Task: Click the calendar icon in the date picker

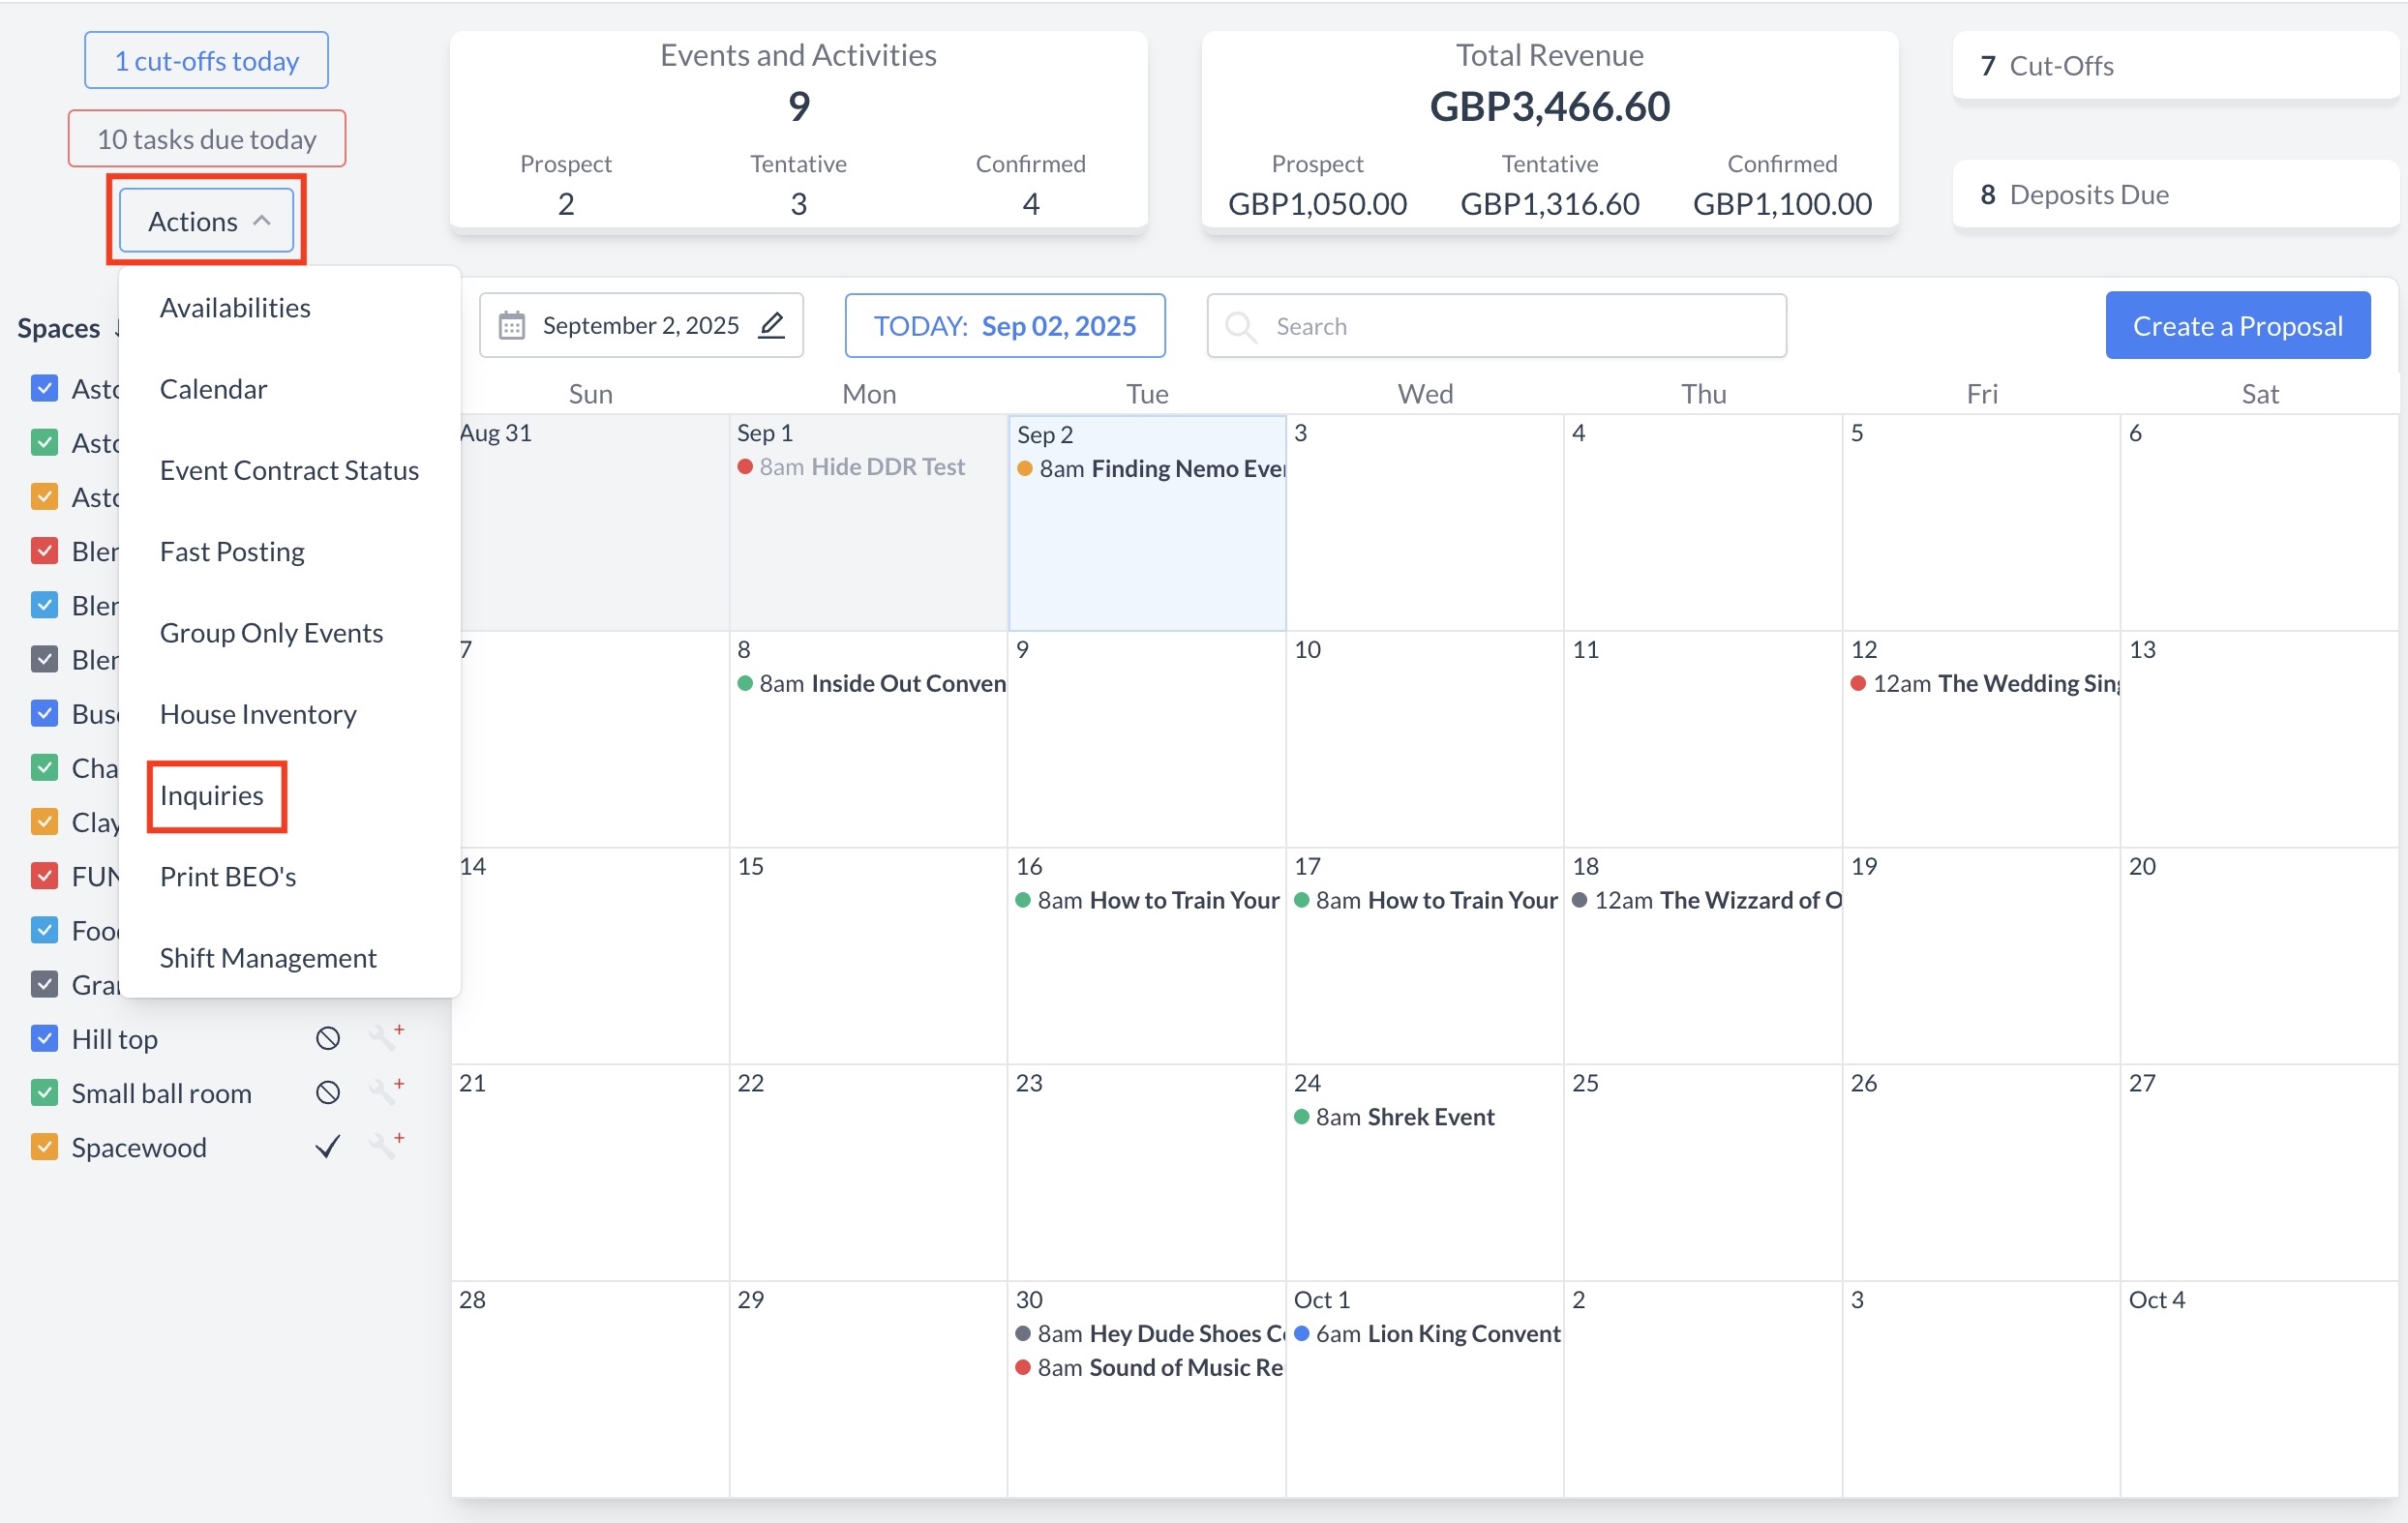Action: click(x=512, y=326)
